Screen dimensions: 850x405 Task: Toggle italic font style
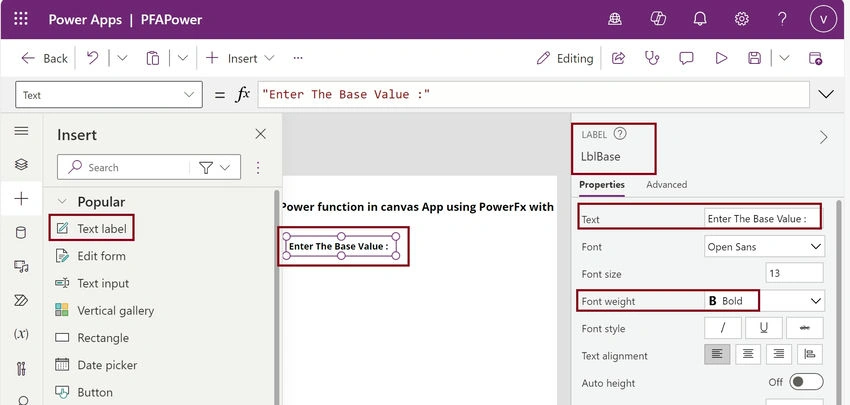[723, 328]
